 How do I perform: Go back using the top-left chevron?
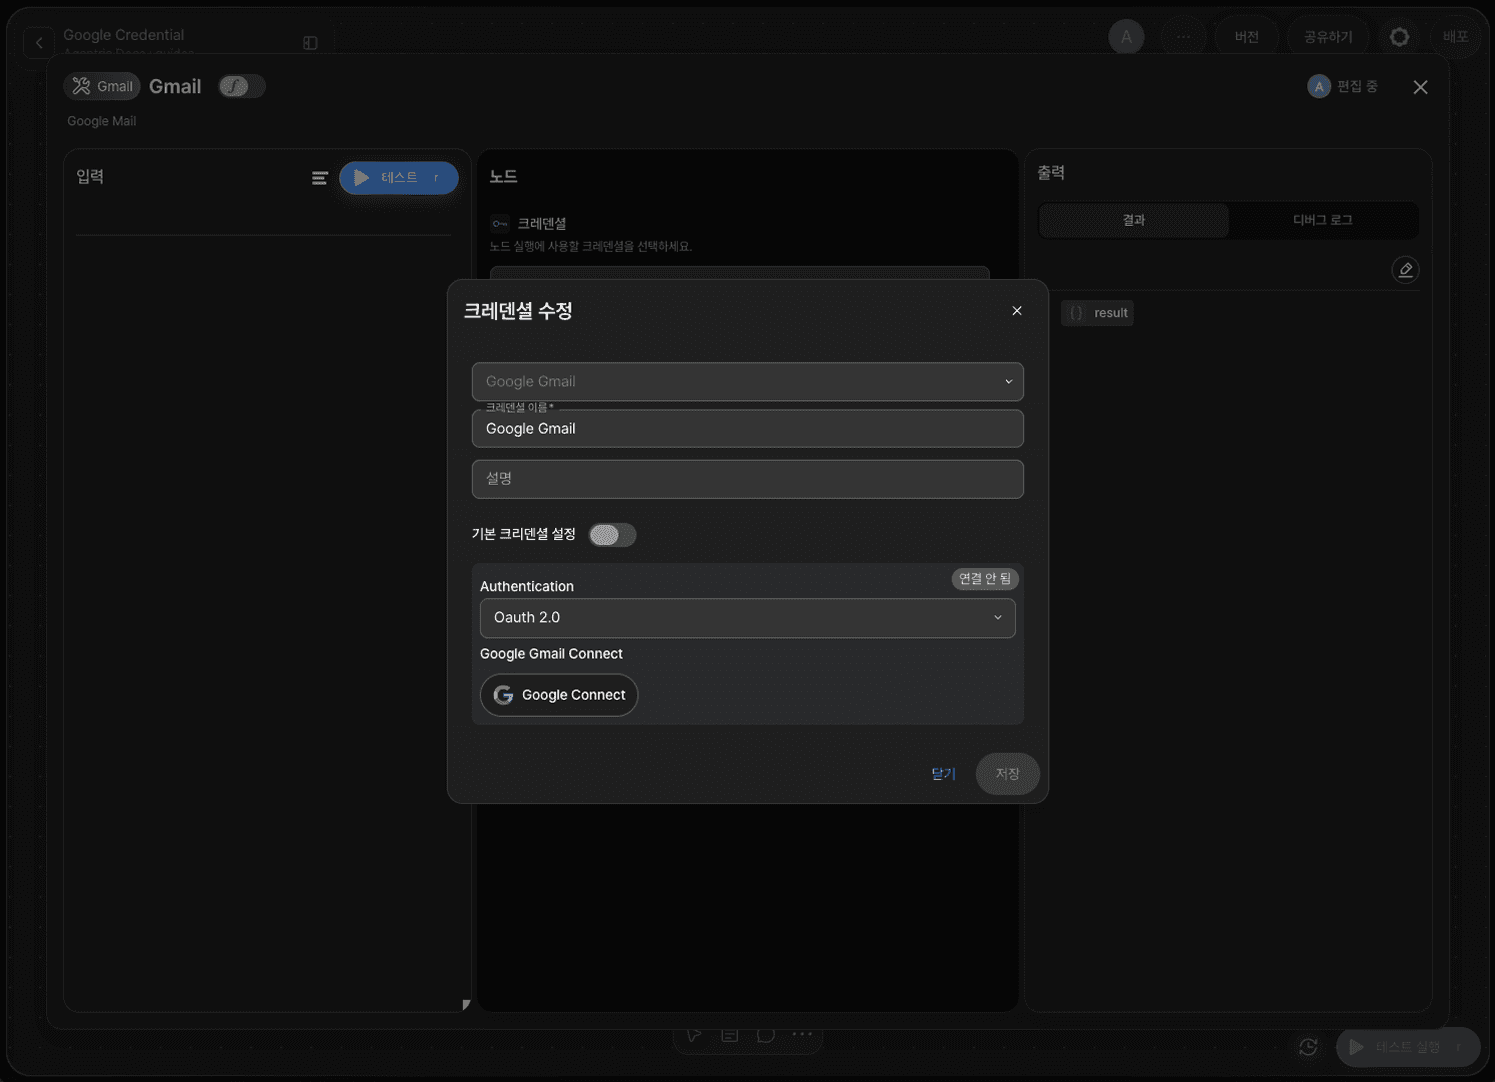click(39, 42)
